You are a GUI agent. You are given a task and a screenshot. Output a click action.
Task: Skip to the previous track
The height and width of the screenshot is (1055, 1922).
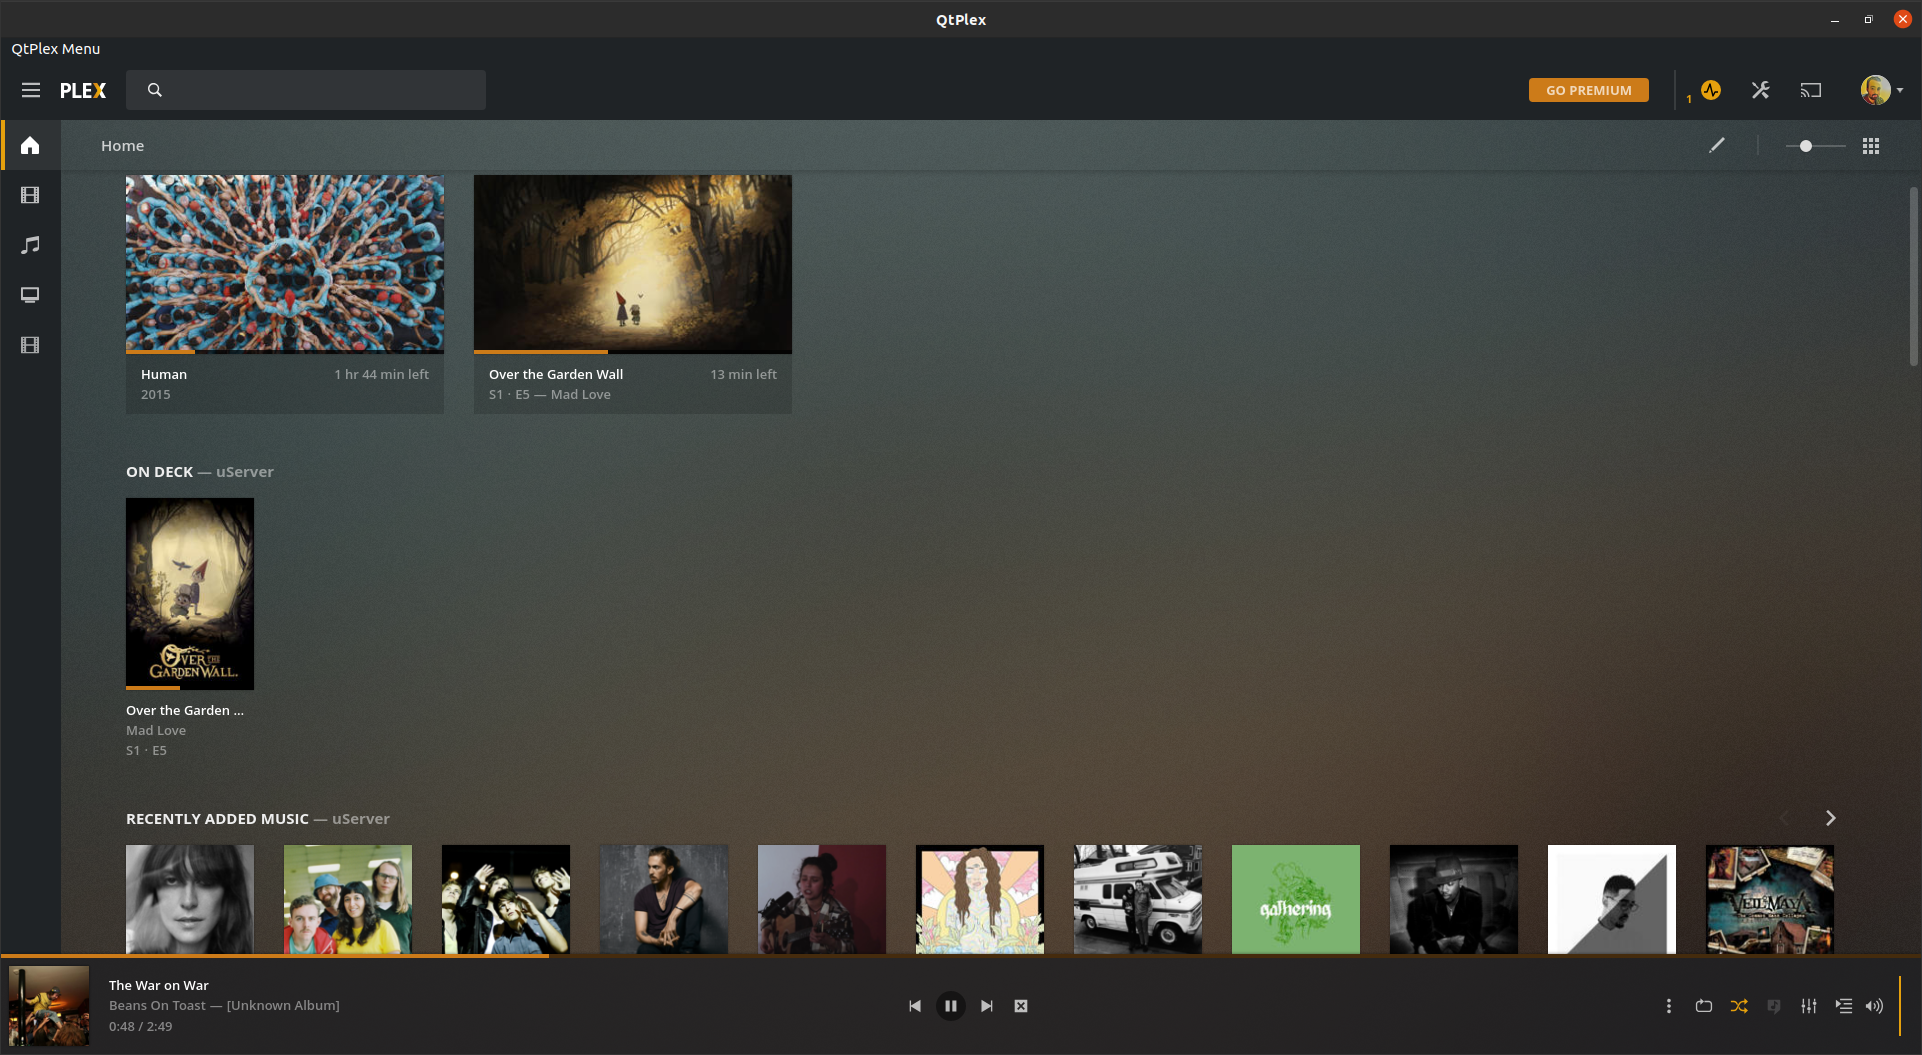coord(915,1006)
